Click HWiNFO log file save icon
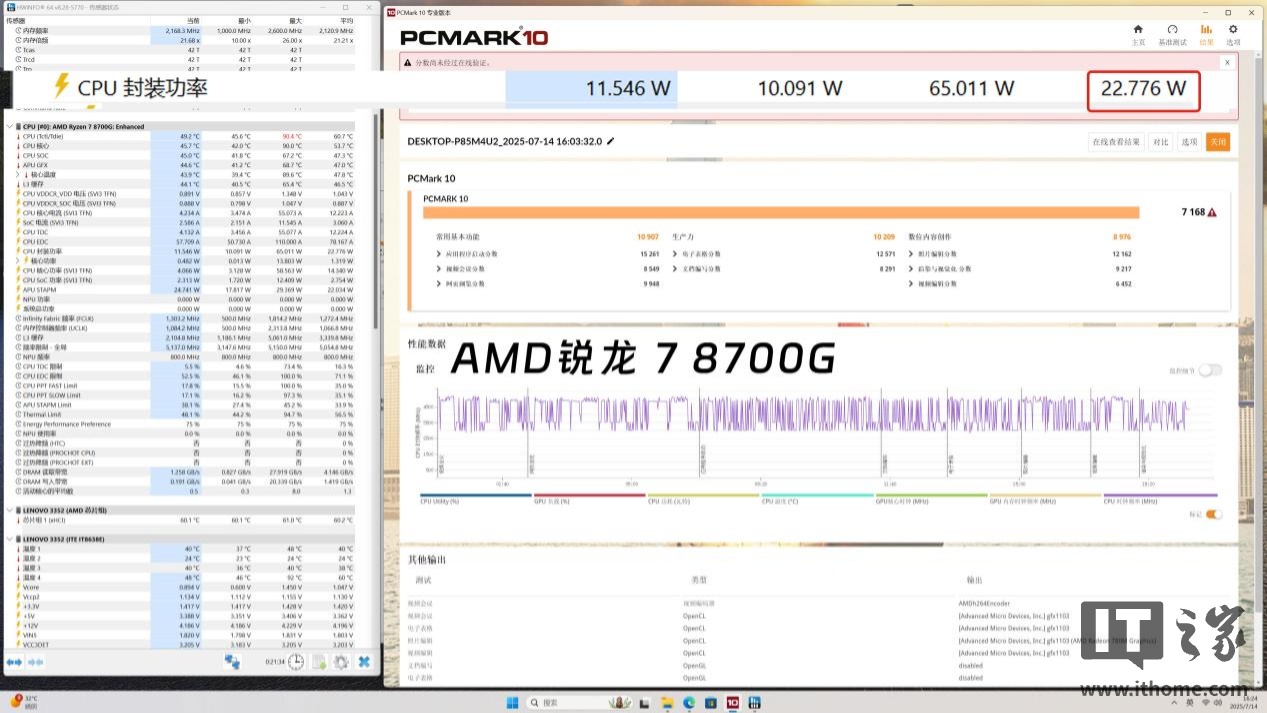 tap(319, 662)
